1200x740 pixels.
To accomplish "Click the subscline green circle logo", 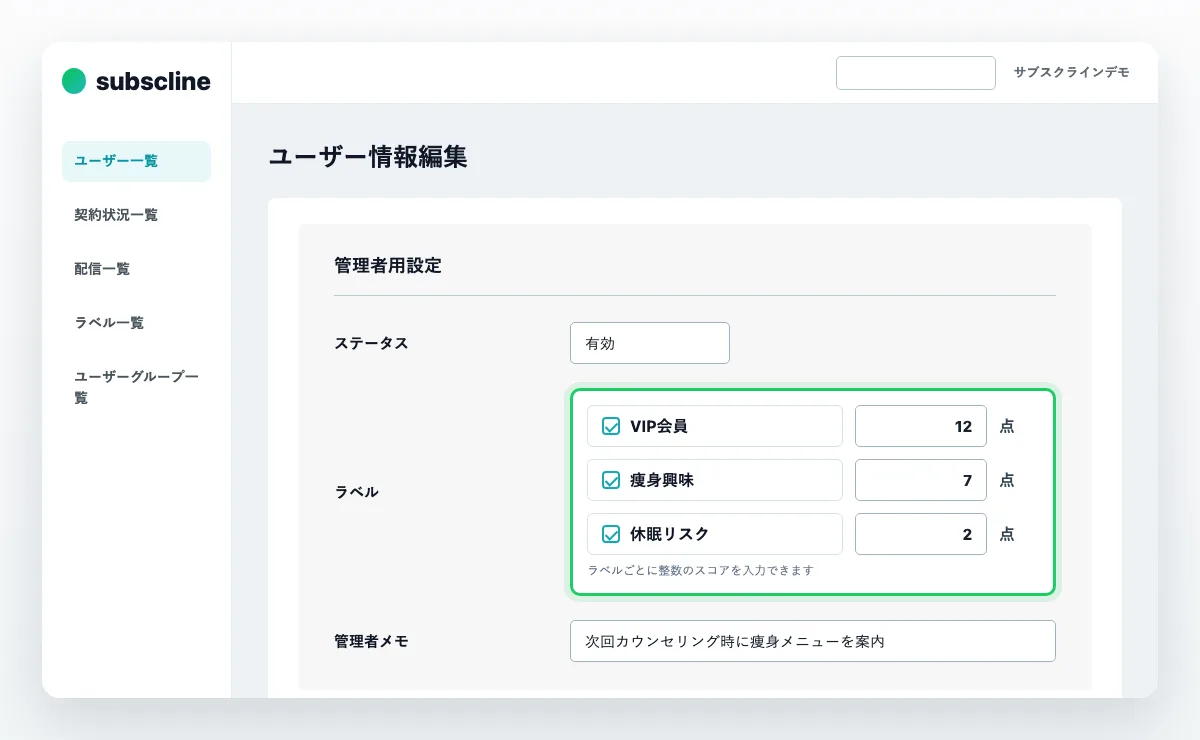I will click(x=74, y=81).
